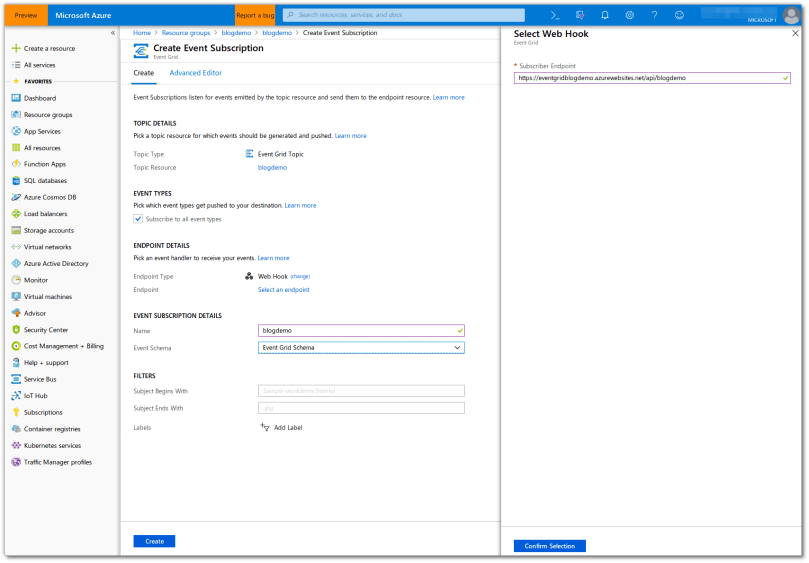
Task: Click Add Label icon in filters
Action: [x=265, y=427]
